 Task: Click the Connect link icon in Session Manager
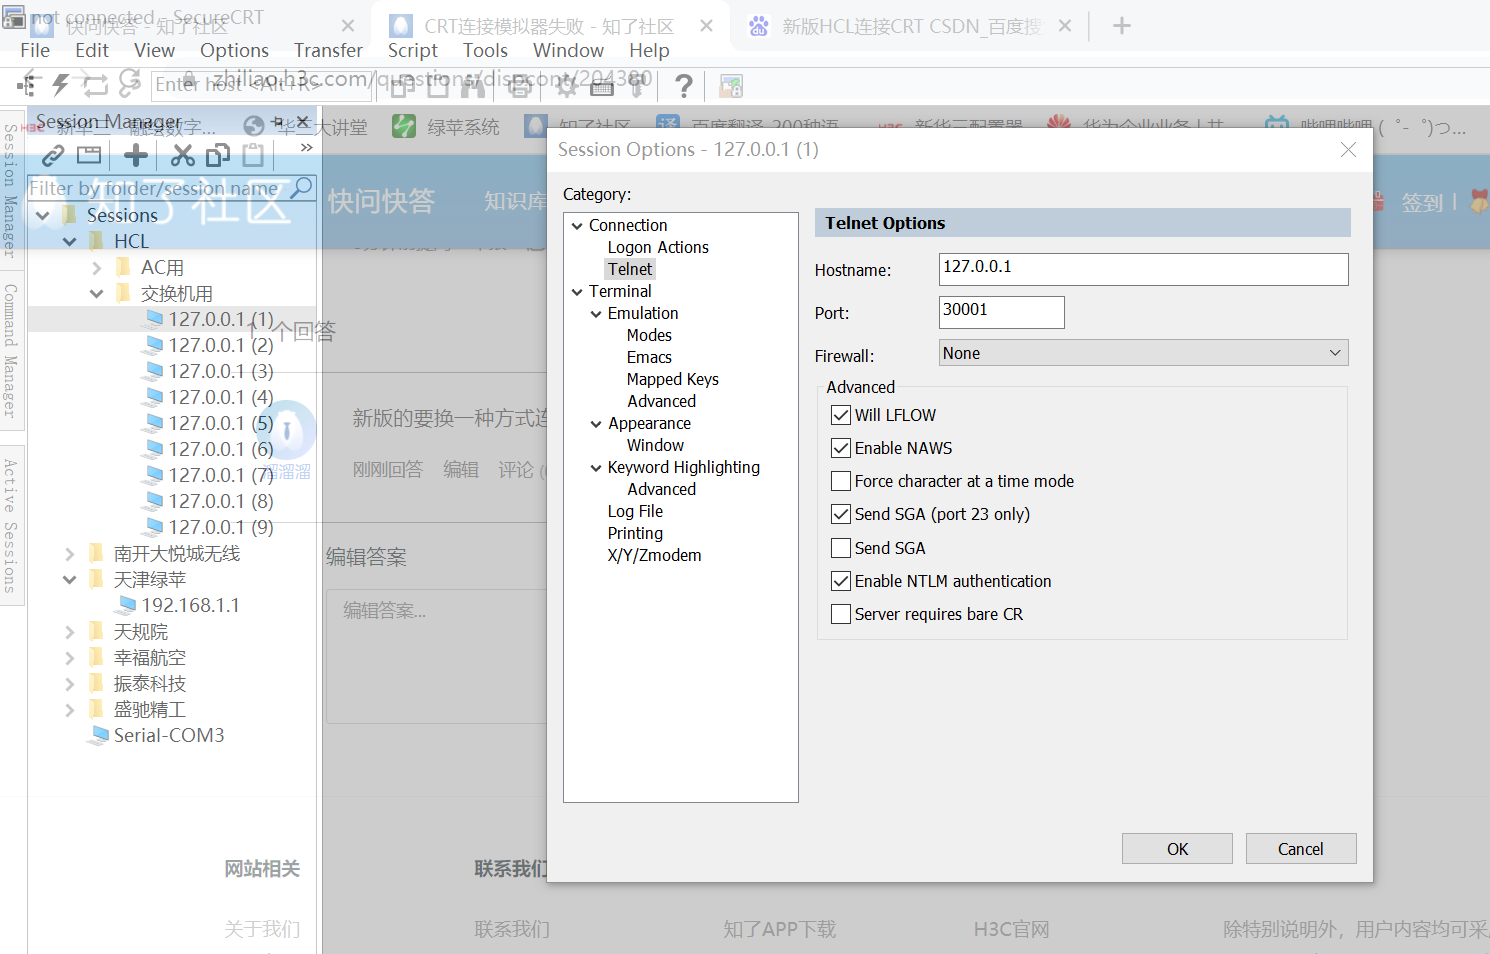pyautogui.click(x=53, y=155)
